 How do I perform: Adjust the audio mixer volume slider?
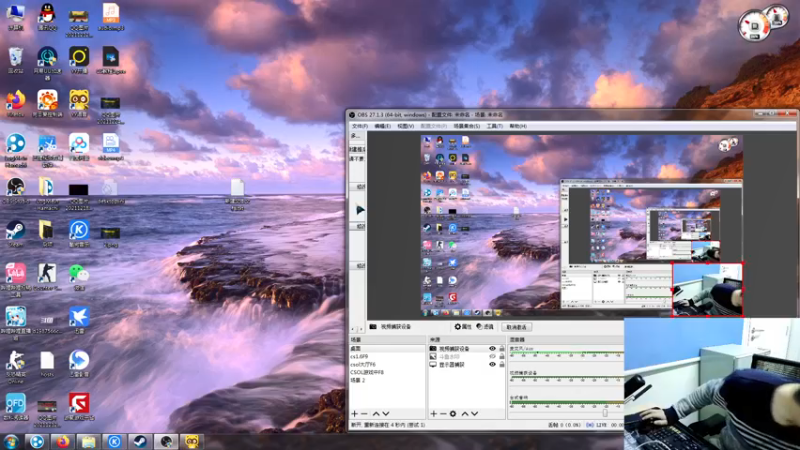tap(605, 413)
